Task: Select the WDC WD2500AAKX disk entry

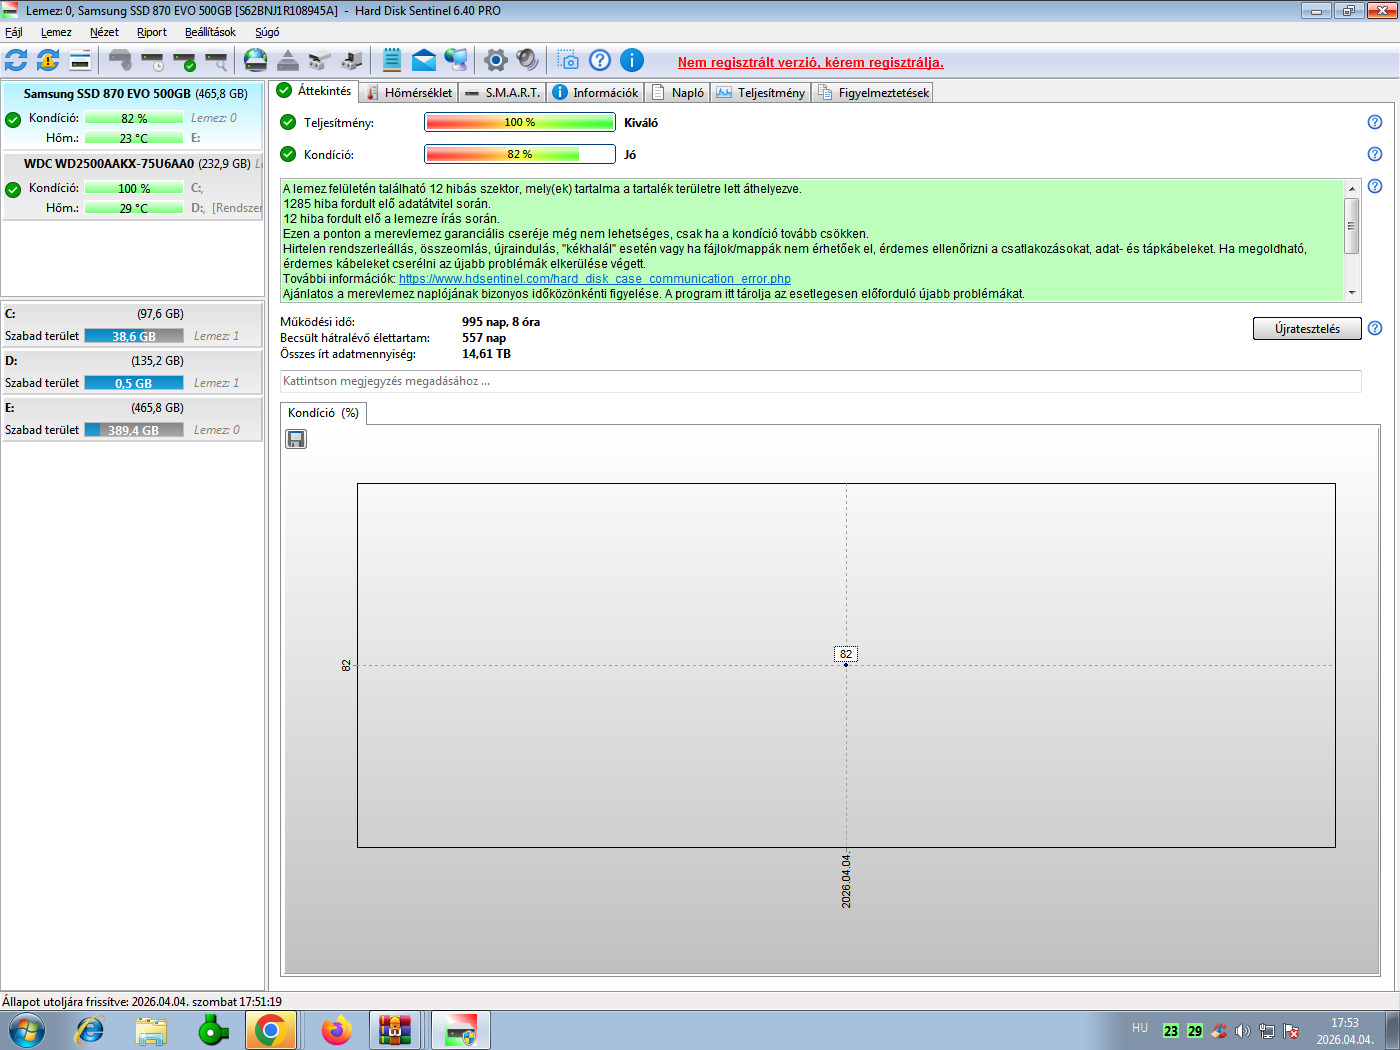Action: (x=133, y=185)
